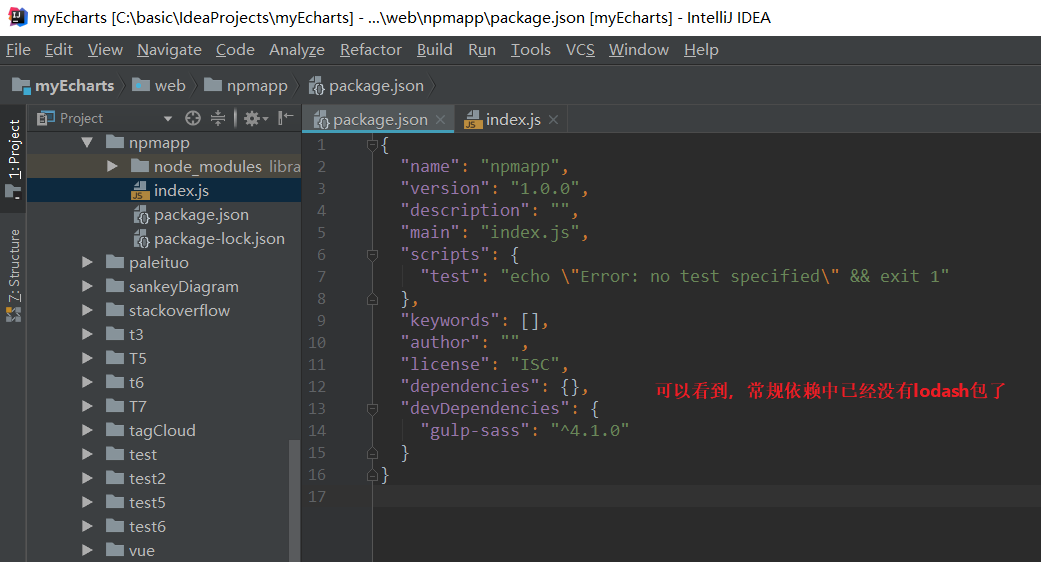Expand the sankeyDiagram folder arrow

(x=87, y=287)
